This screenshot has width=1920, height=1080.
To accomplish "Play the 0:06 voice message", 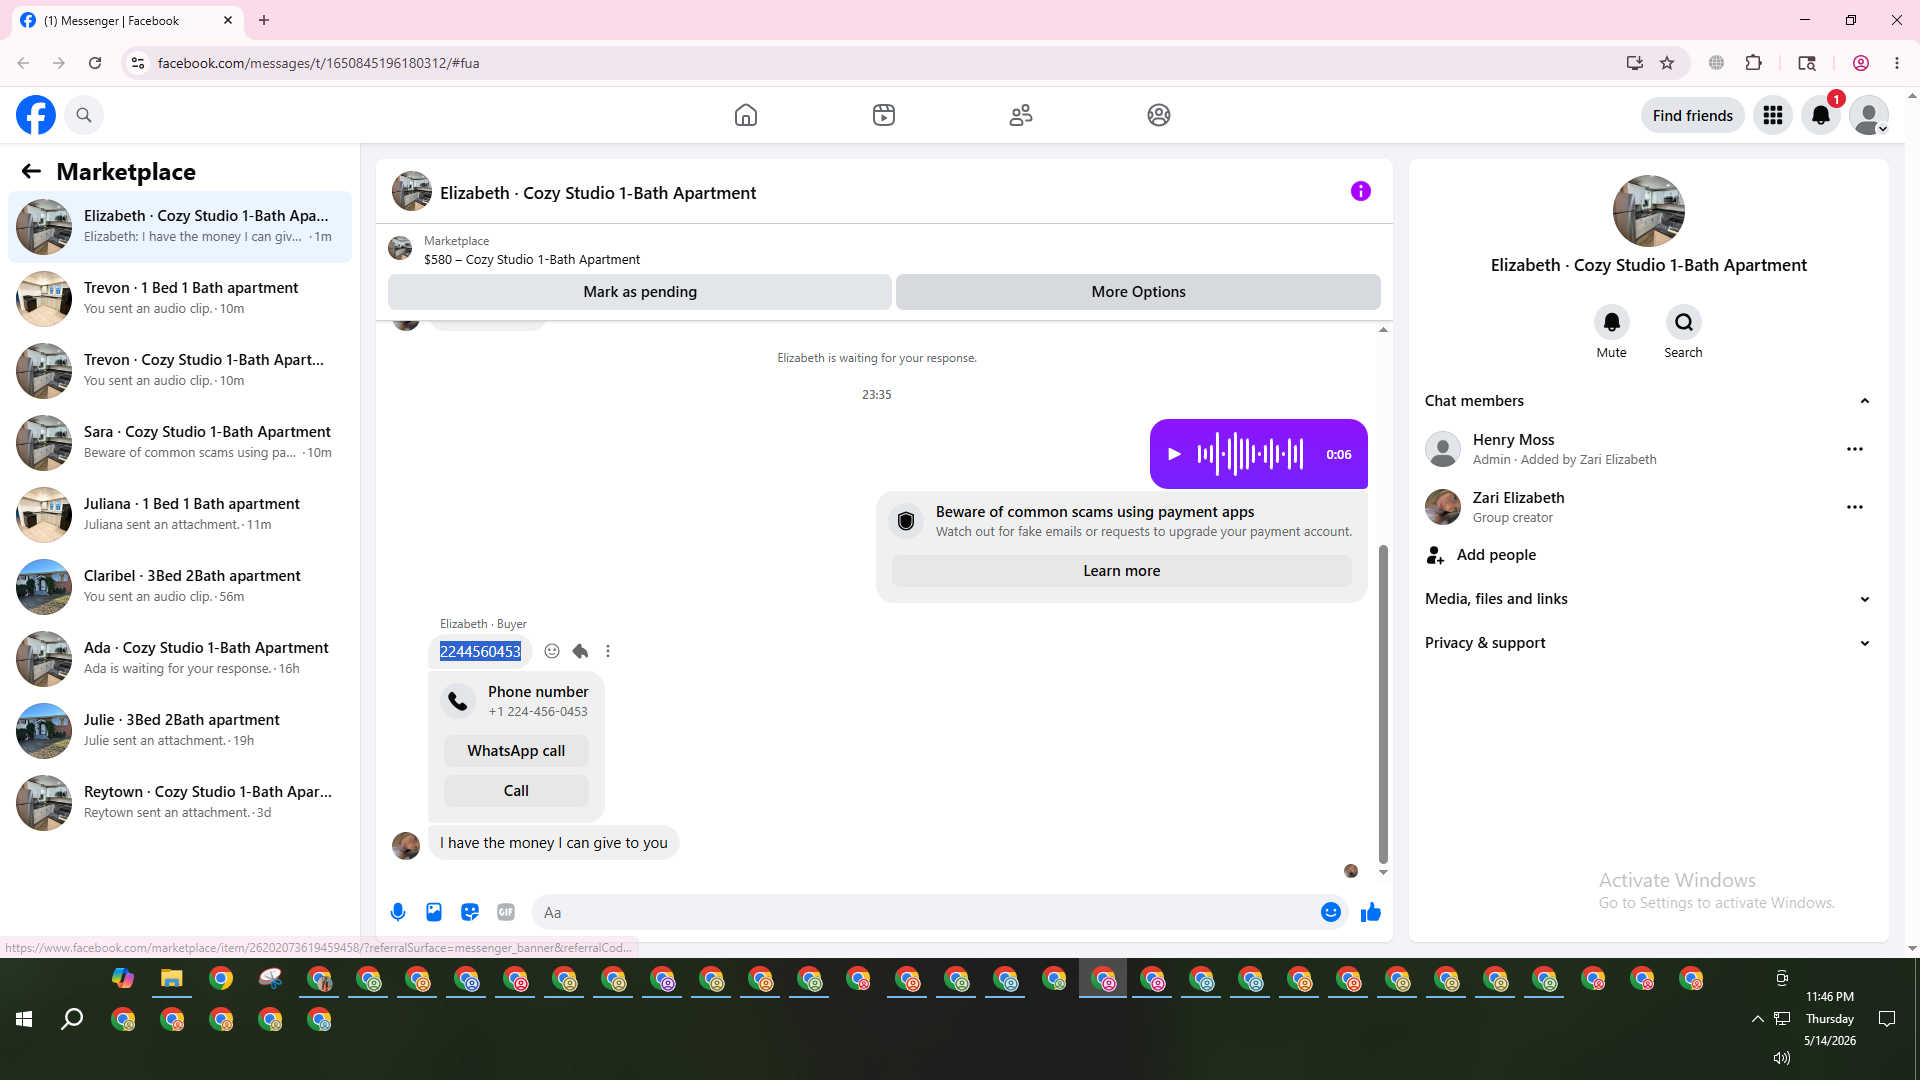I will [x=1175, y=454].
